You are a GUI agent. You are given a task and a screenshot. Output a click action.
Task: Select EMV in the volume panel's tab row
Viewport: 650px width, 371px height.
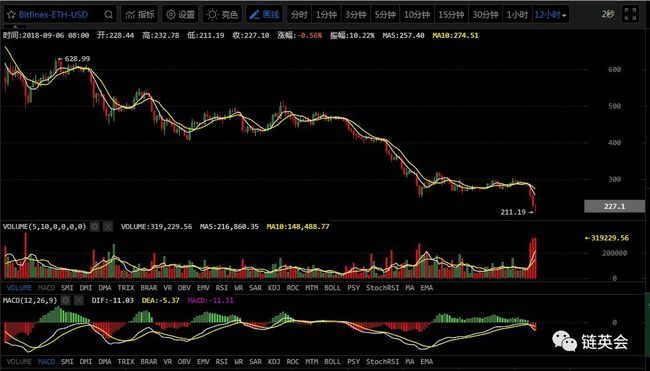[x=203, y=287]
